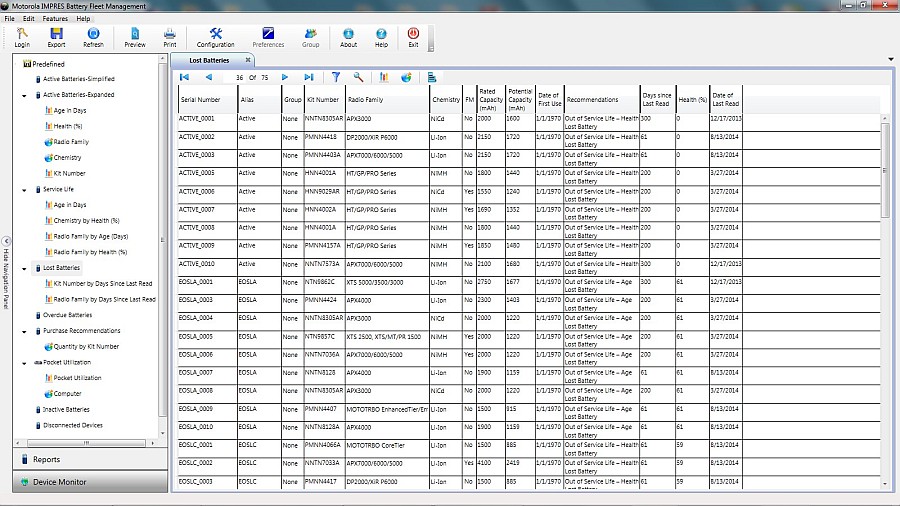This screenshot has height=506, width=900.
Task: Click the filter funnel icon
Action: click(x=336, y=77)
